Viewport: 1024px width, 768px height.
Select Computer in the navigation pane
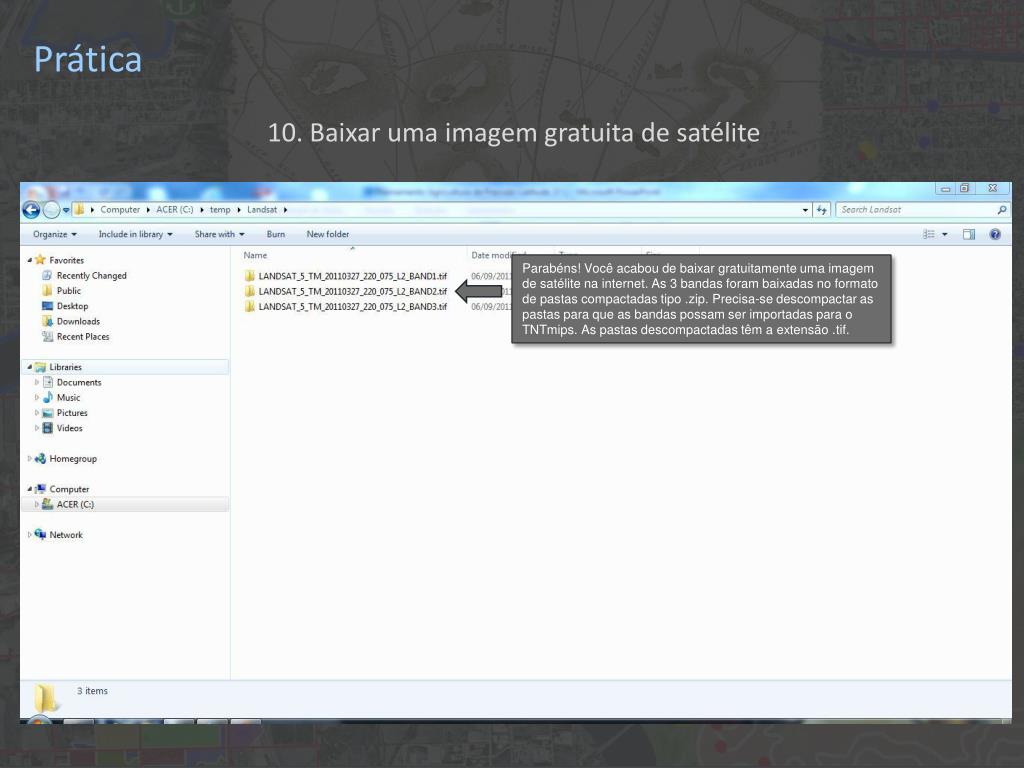[69, 489]
